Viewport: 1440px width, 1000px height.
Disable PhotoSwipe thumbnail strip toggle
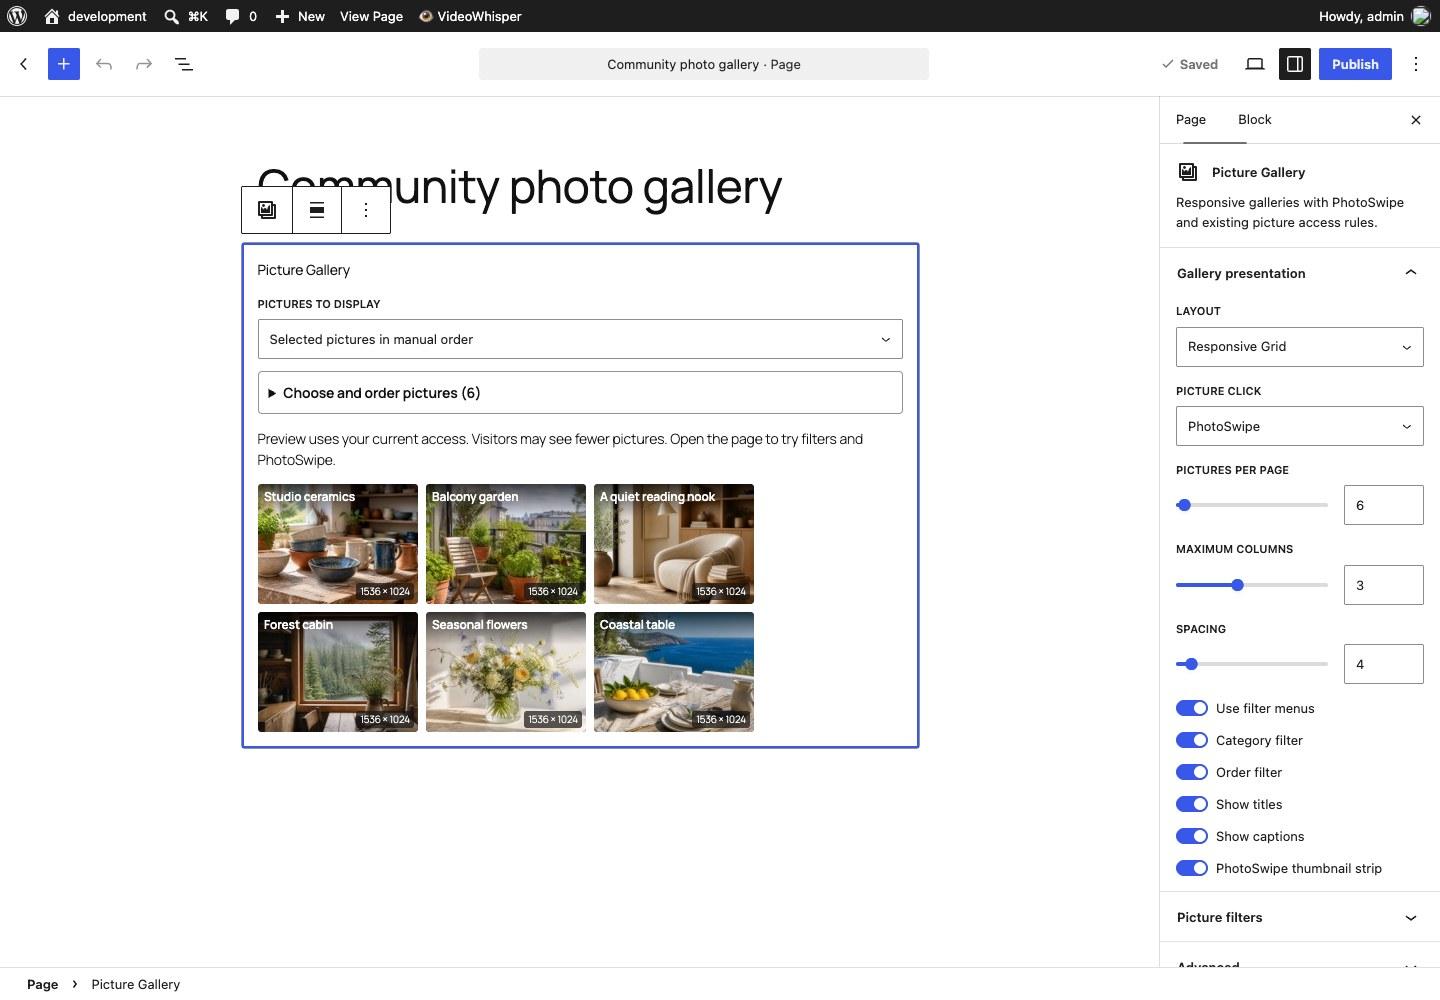(x=1192, y=868)
